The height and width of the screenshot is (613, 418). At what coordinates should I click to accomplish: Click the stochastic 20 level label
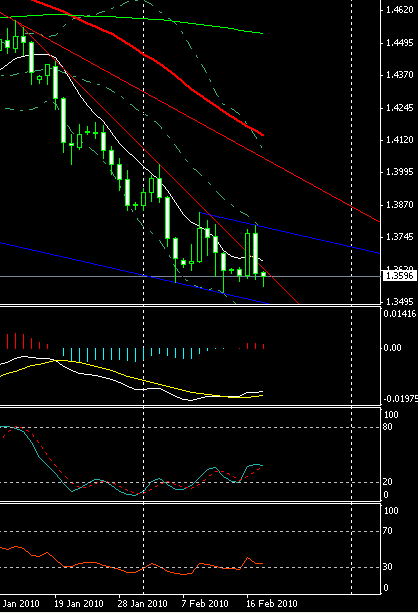click(x=388, y=482)
